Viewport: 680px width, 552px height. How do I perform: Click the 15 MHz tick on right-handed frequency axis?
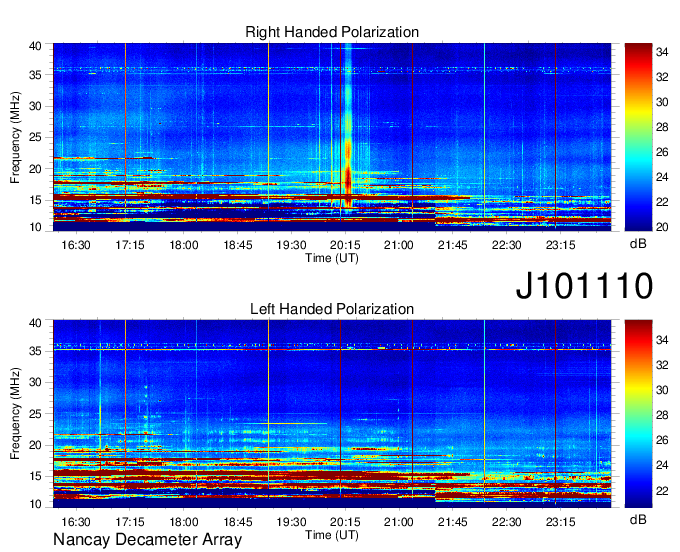[x=35, y=200]
